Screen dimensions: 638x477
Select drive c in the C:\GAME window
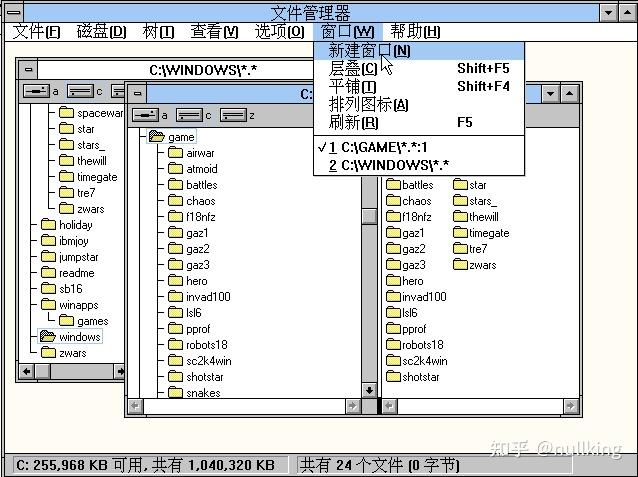189,115
